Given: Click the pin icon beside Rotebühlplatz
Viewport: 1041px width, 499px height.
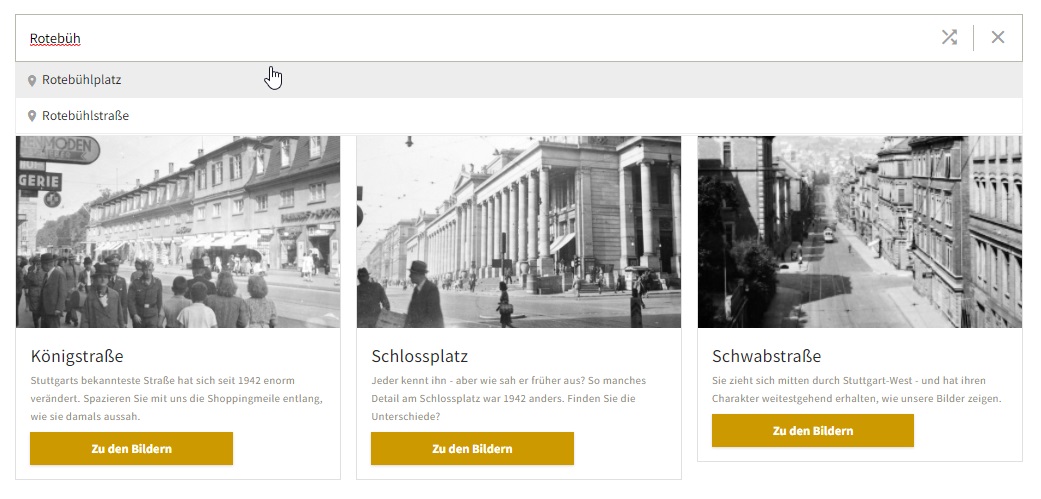Looking at the screenshot, I should click(31, 80).
